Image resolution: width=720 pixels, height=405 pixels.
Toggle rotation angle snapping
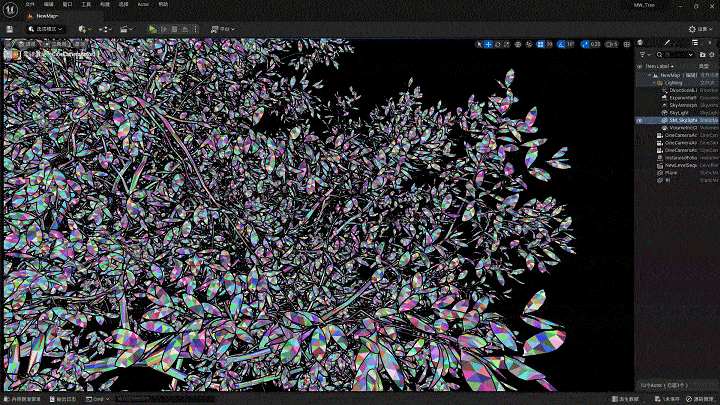pos(561,44)
